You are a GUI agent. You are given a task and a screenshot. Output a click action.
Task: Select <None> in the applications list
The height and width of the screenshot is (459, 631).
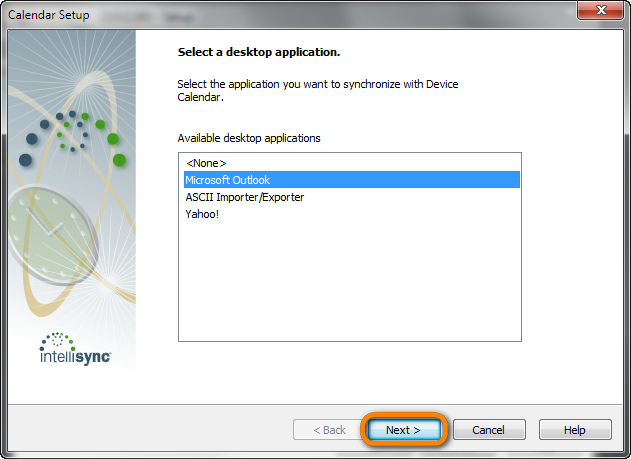351,163
